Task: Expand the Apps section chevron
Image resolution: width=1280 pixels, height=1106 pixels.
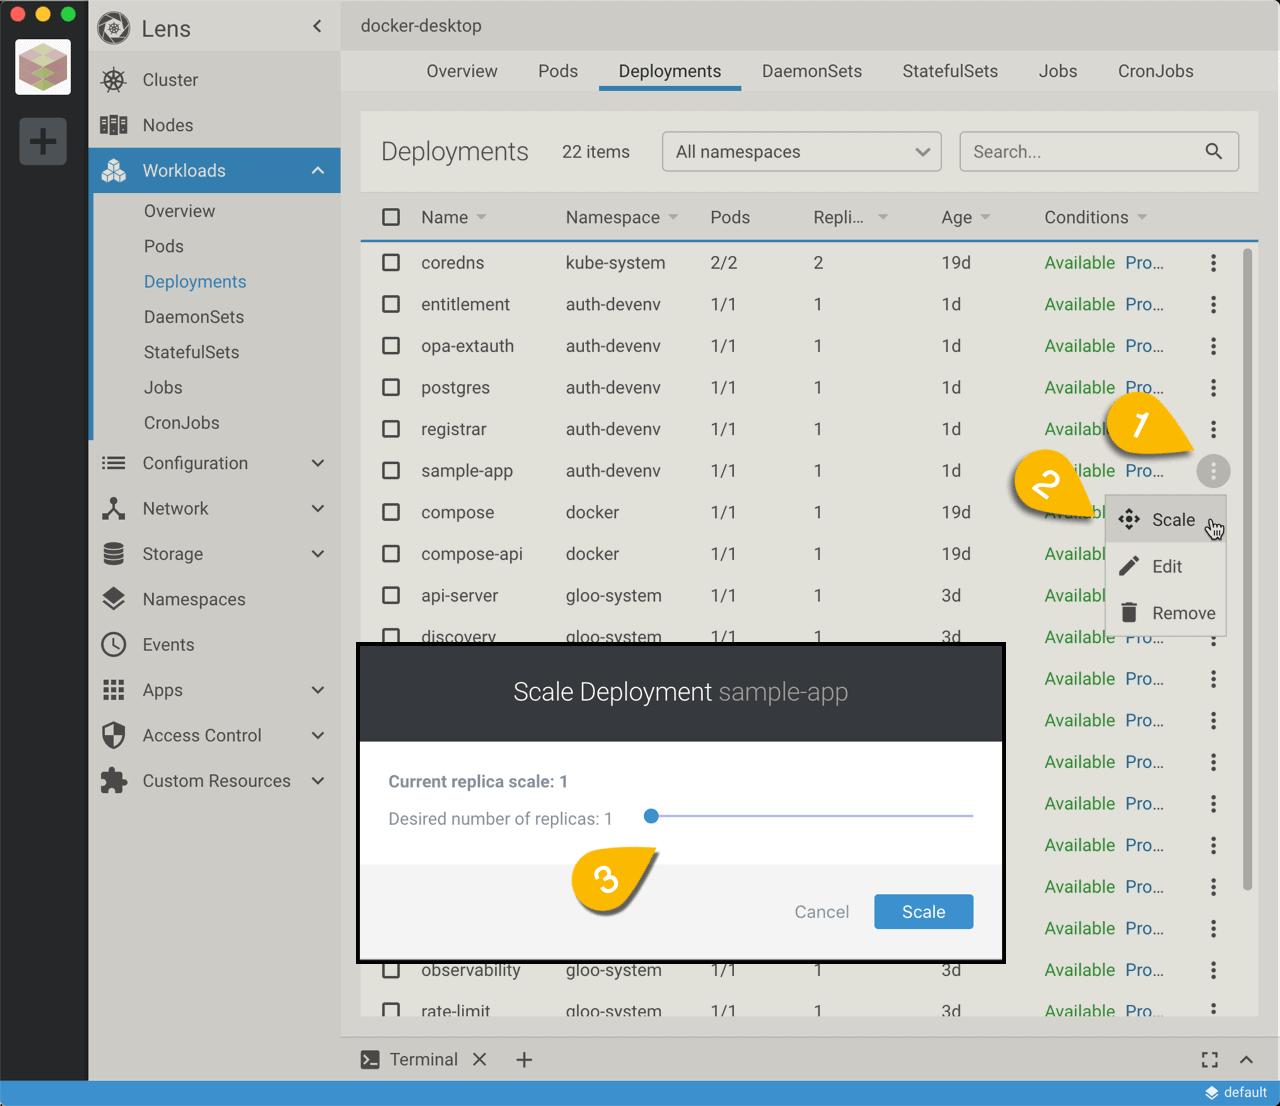Action: click(318, 690)
